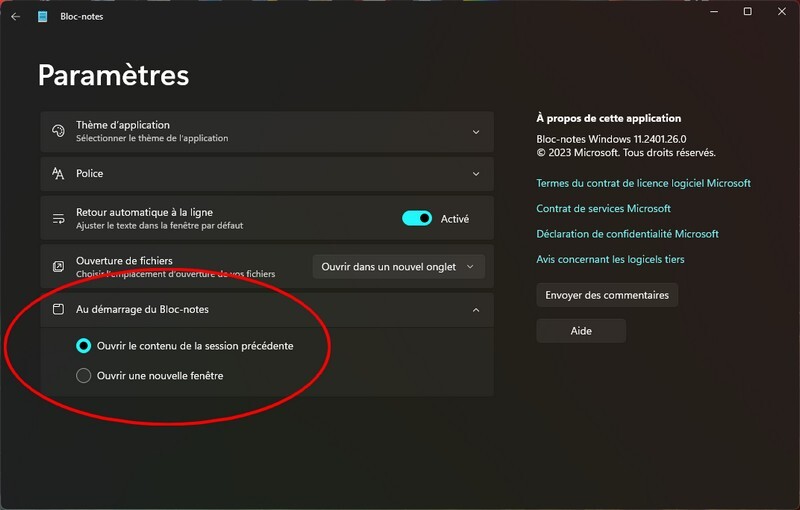This screenshot has width=800, height=510.
Task: Click the Retour automatique à la ligne label
Action: click(144, 212)
